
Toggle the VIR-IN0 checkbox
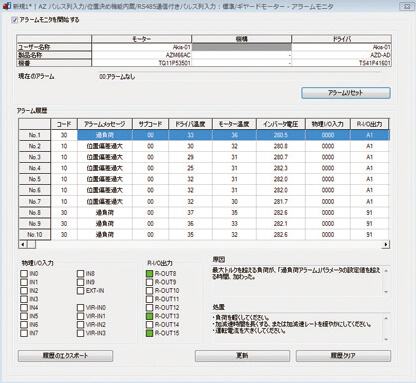[x=80, y=307]
